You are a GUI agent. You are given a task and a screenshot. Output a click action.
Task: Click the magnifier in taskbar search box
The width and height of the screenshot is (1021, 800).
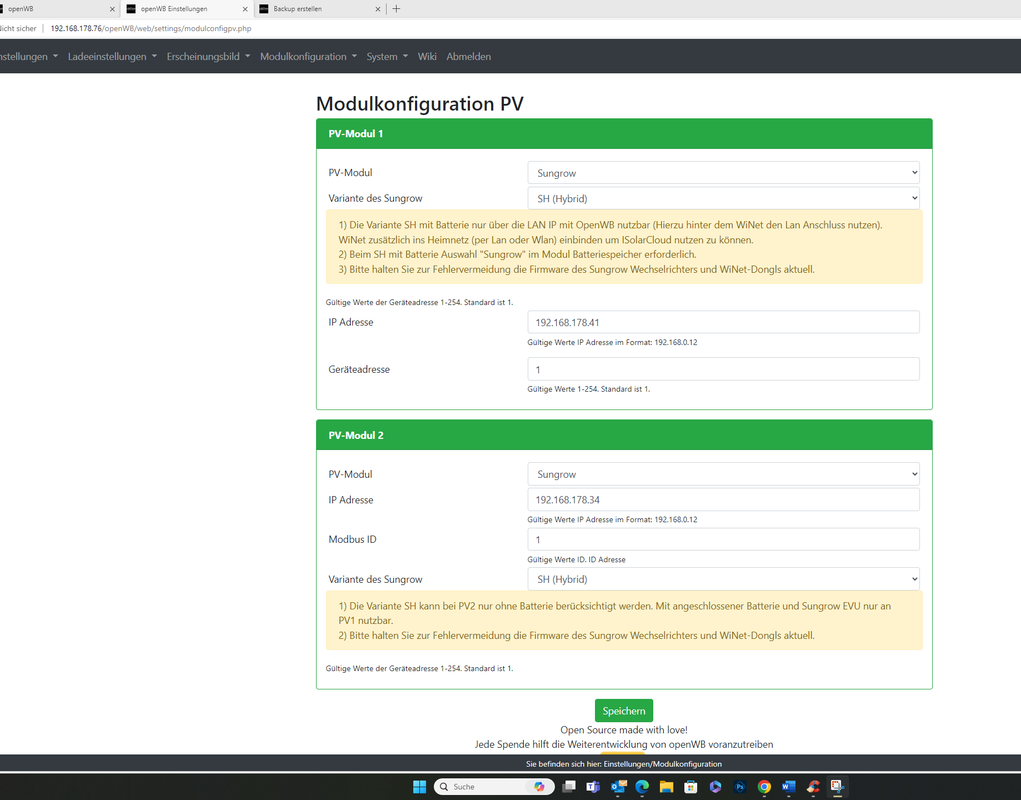pos(444,786)
